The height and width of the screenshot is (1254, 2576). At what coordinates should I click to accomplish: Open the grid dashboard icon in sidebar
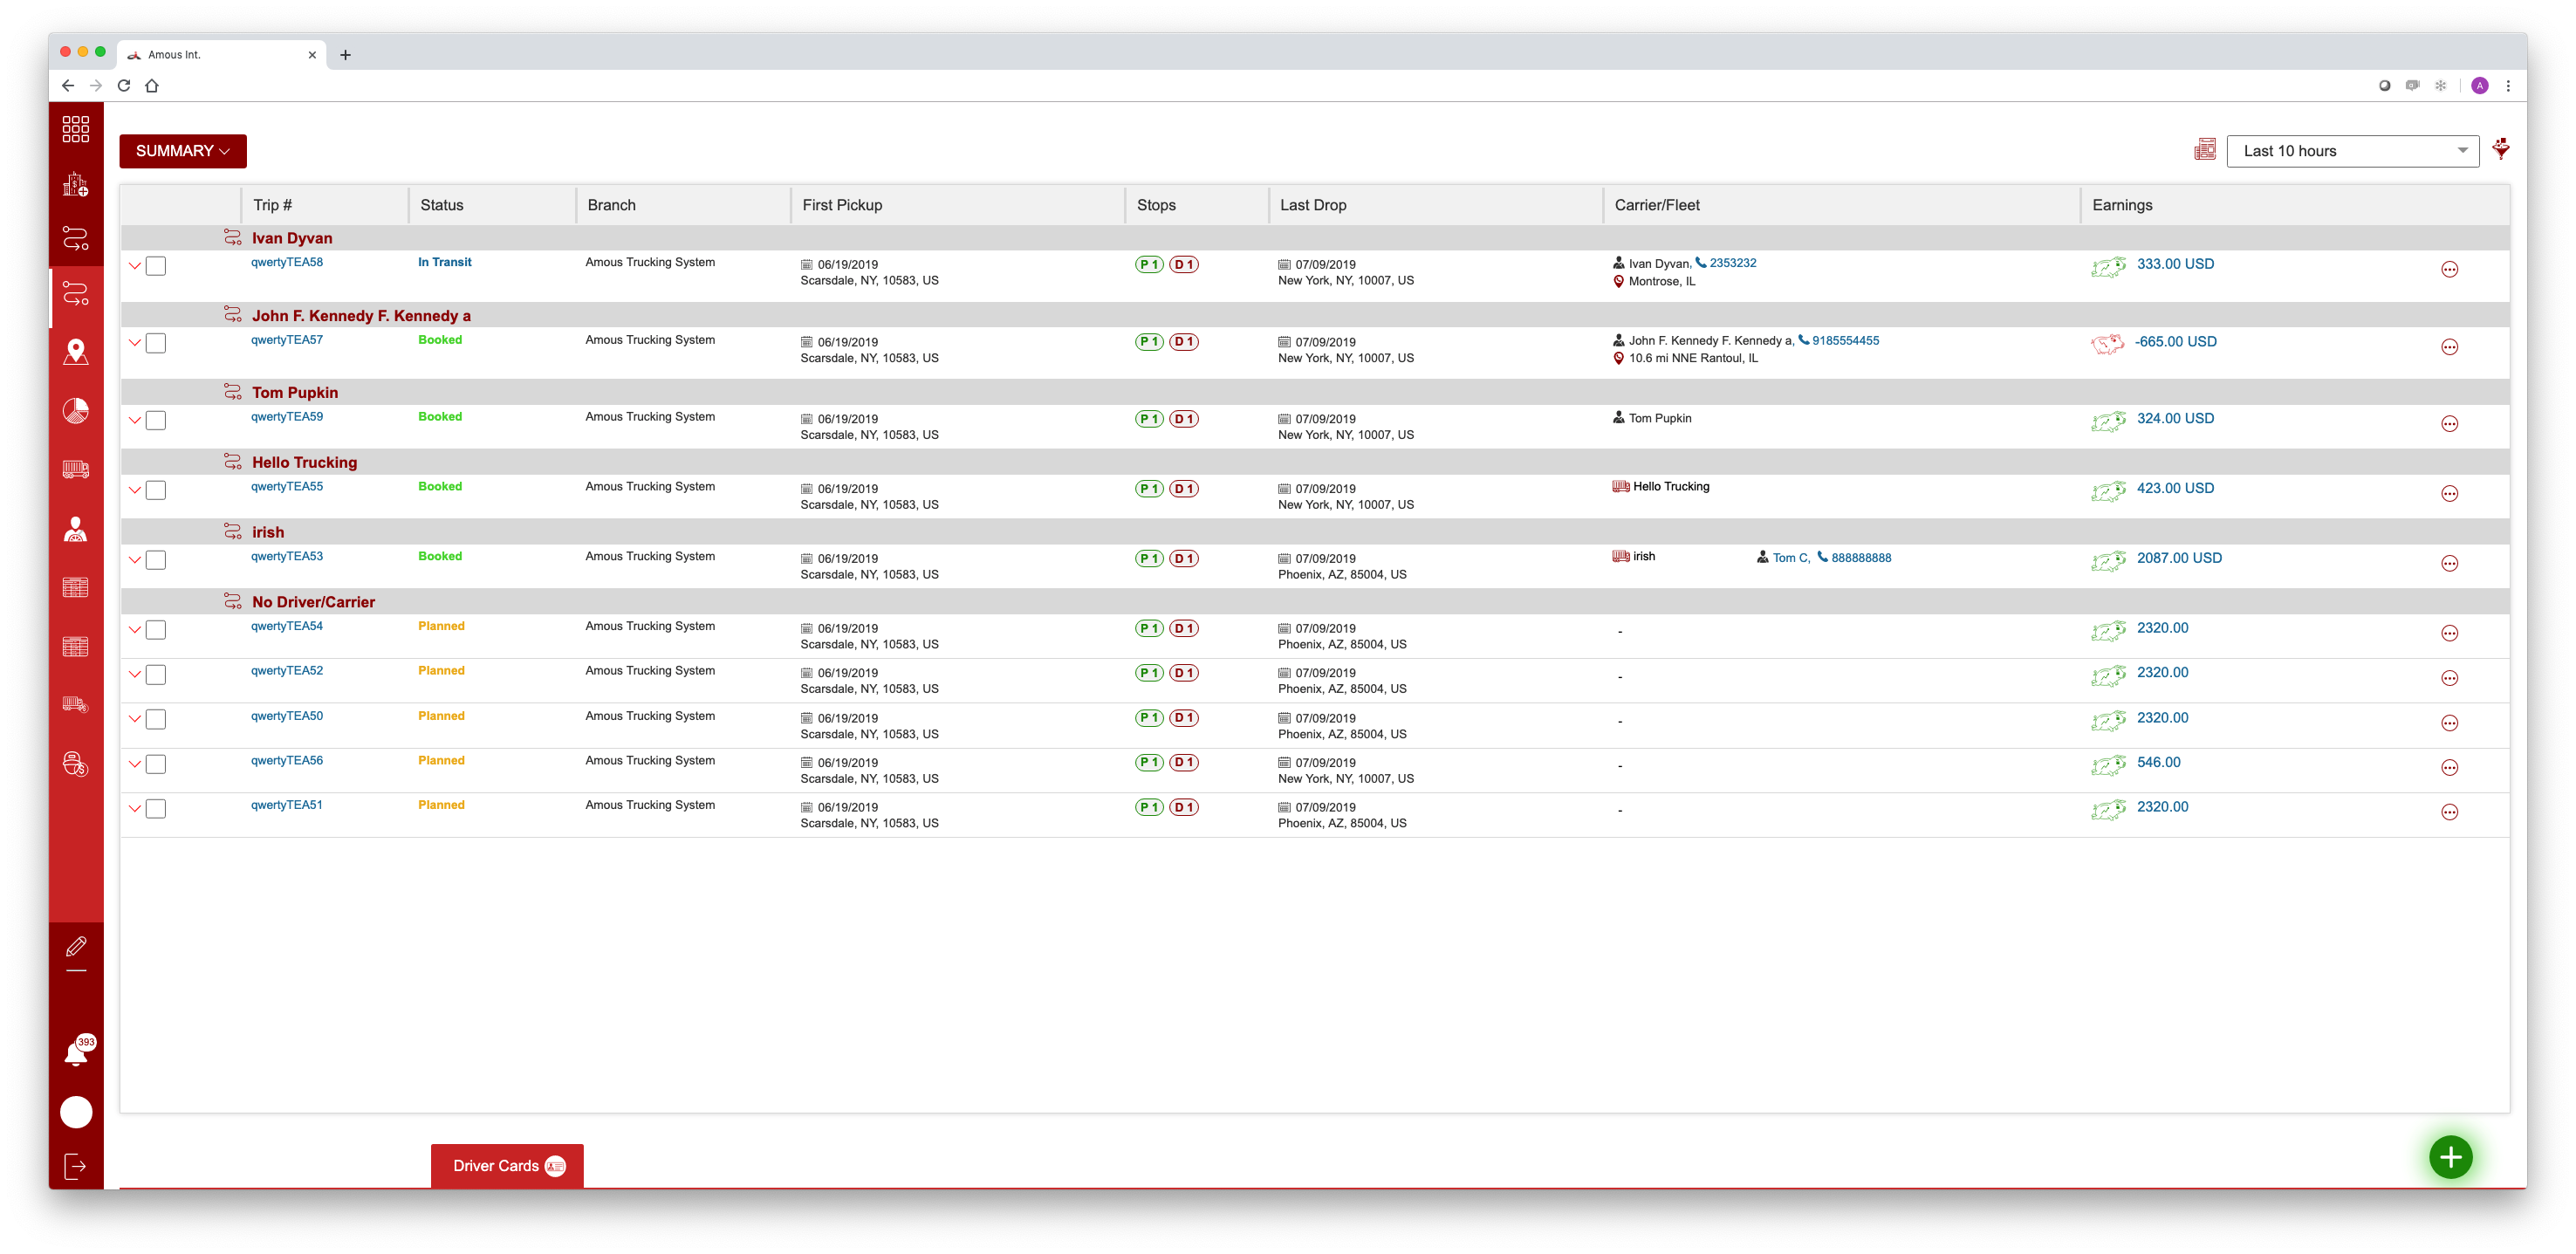coord(76,129)
